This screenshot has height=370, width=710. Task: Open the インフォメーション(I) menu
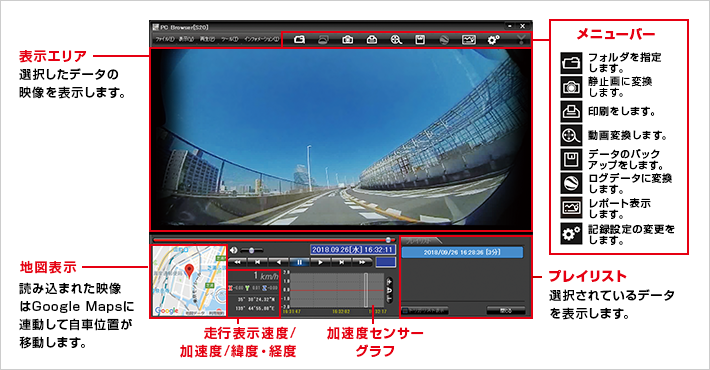coord(261,40)
